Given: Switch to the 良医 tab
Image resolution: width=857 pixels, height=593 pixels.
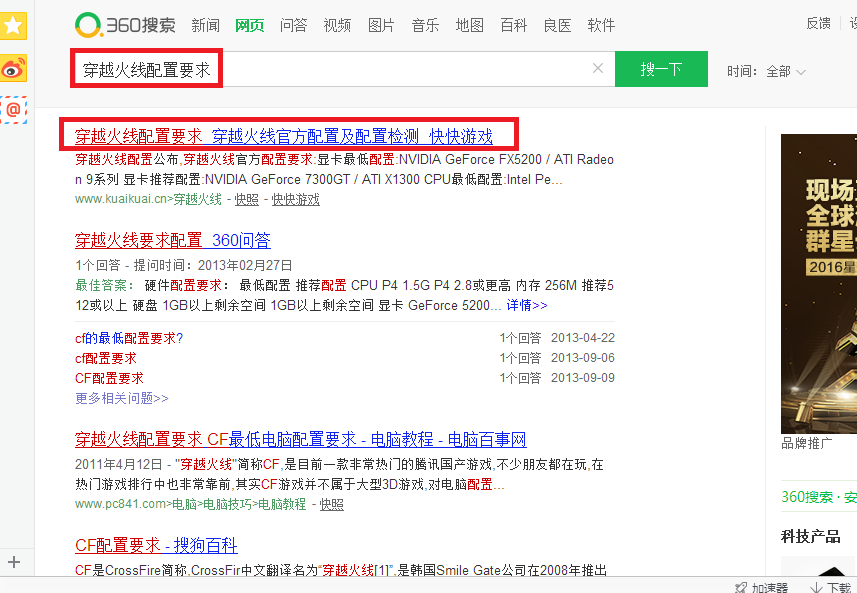Looking at the screenshot, I should click(x=557, y=25).
